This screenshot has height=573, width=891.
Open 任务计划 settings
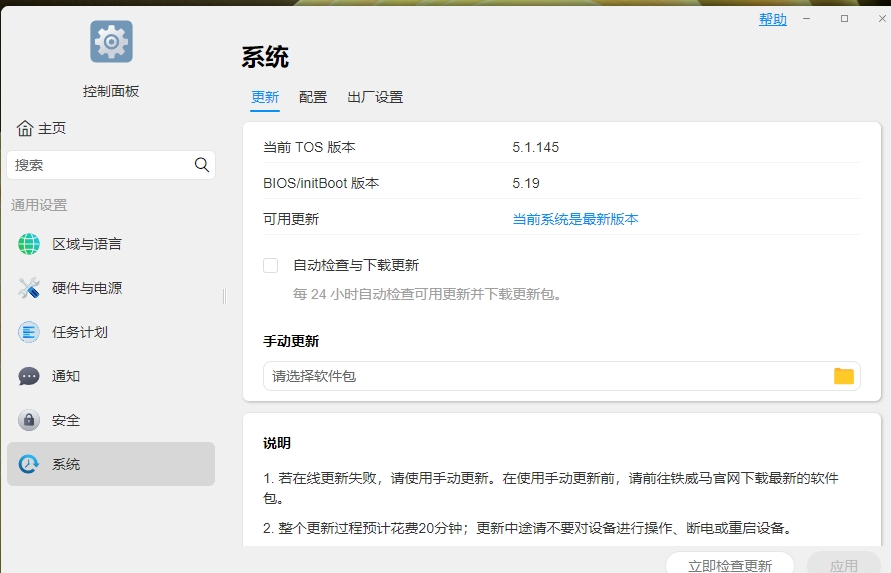tap(111, 332)
